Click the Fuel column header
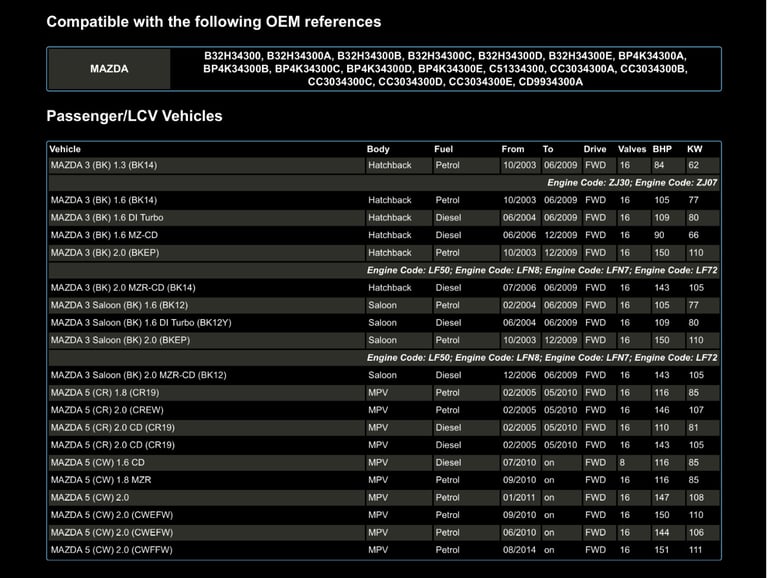Image resolution: width=768 pixels, height=578 pixels. [443, 149]
